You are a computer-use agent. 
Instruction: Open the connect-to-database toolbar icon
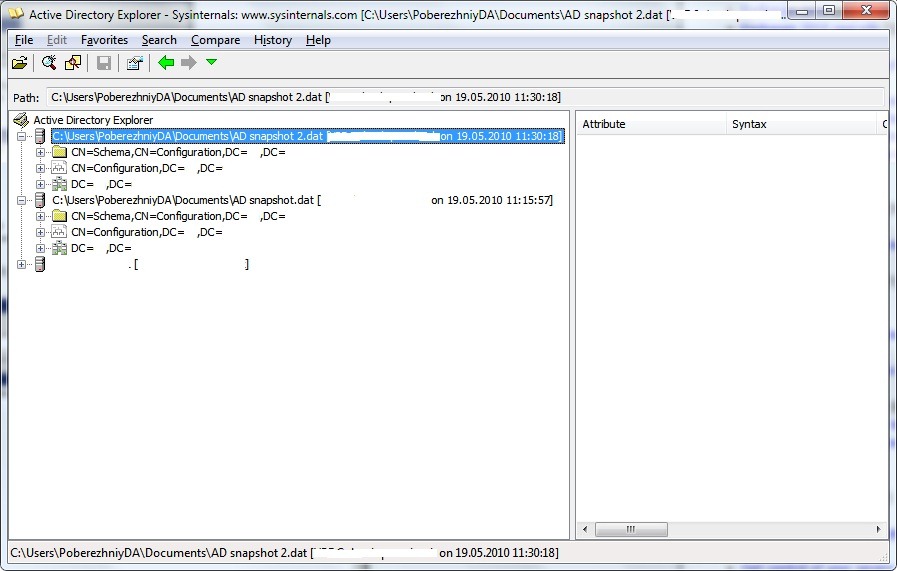coord(19,62)
